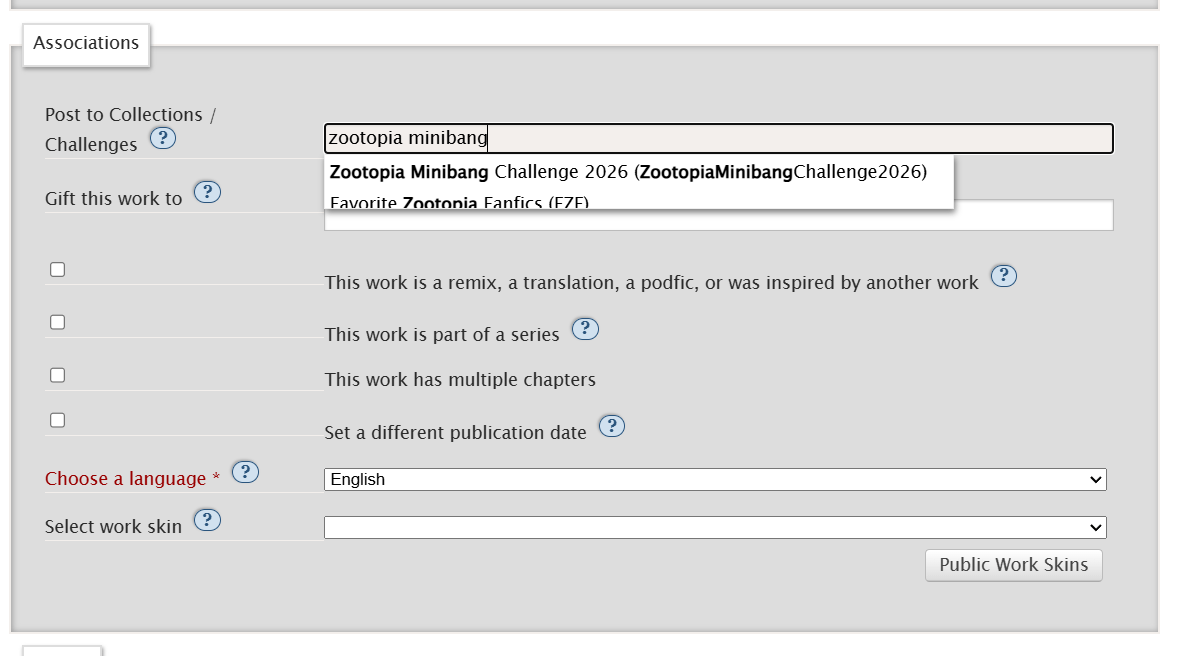Check the remix, translation, or podfic checkbox
The width and height of the screenshot is (1187, 656).
58,270
